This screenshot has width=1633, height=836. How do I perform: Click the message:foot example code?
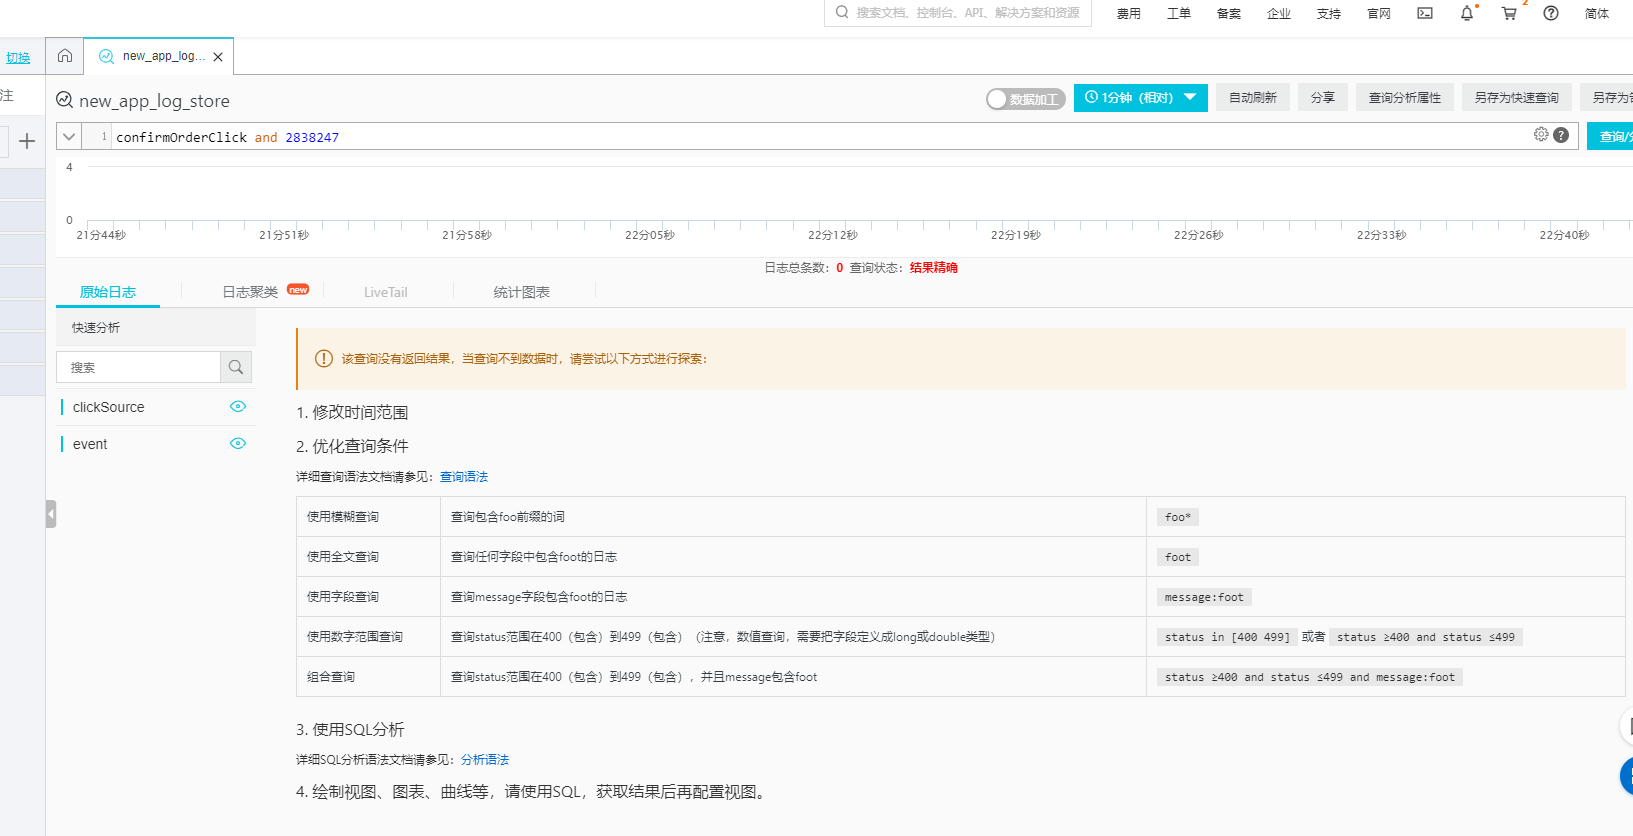tap(1204, 597)
